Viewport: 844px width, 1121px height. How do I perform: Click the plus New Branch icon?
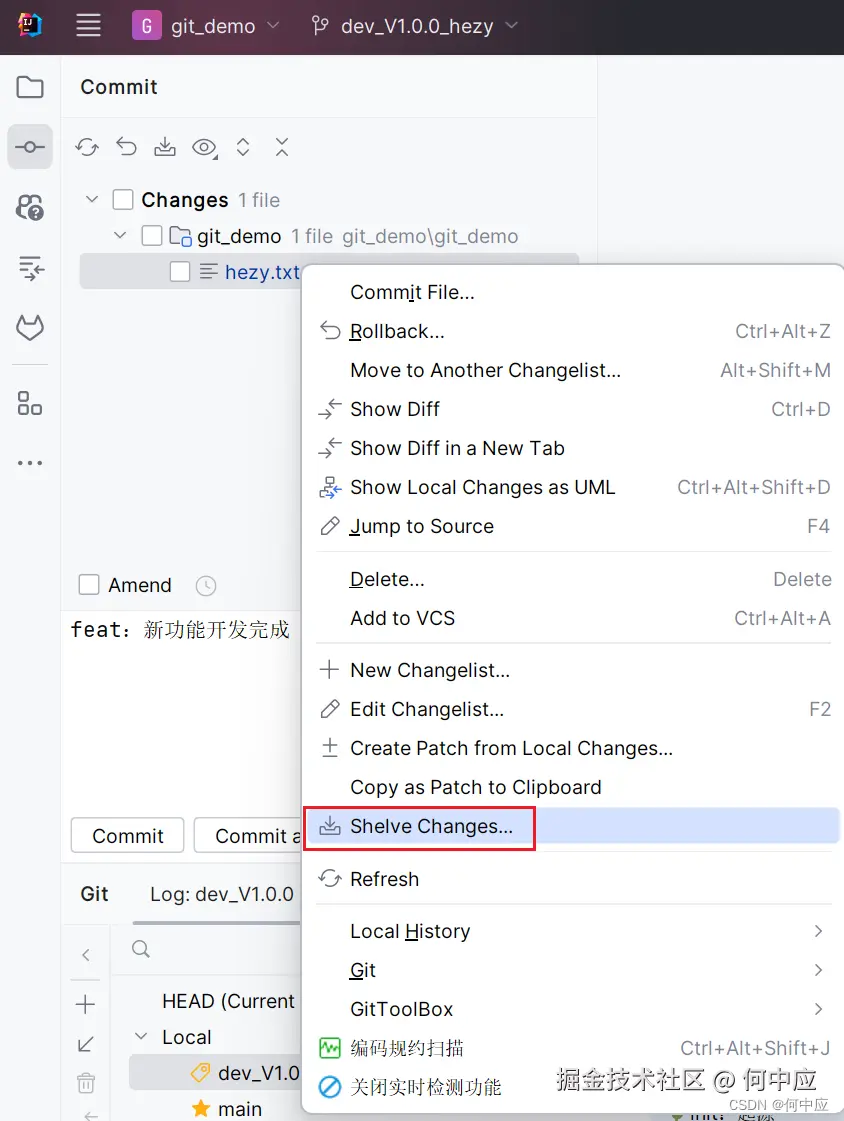(x=85, y=1004)
